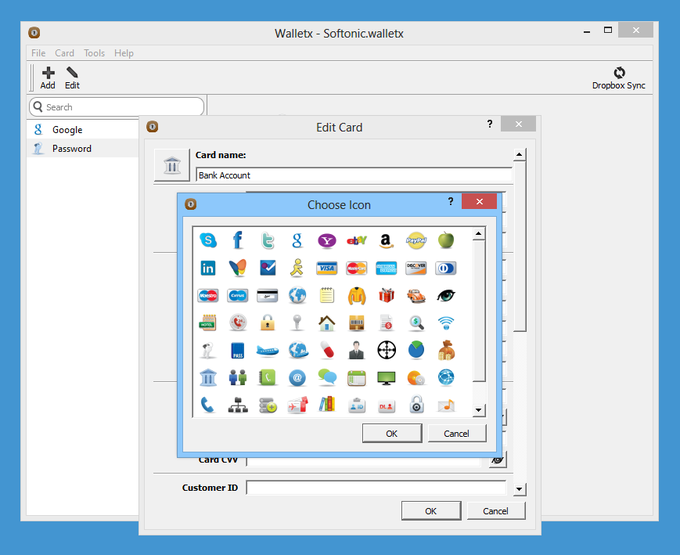
Task: Pick the airplane icon
Action: click(268, 350)
